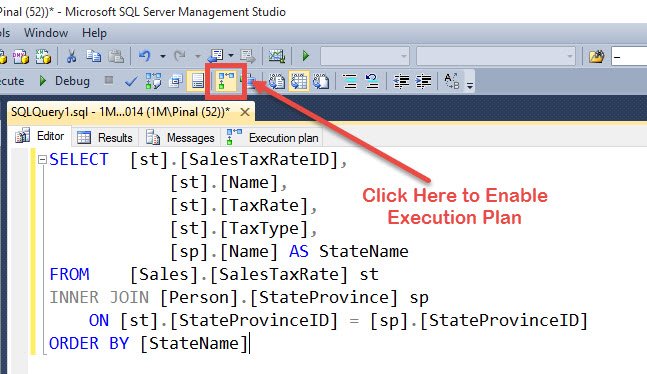Click the [TaxRate] column text
The width and height of the screenshot is (647, 374).
[264, 206]
